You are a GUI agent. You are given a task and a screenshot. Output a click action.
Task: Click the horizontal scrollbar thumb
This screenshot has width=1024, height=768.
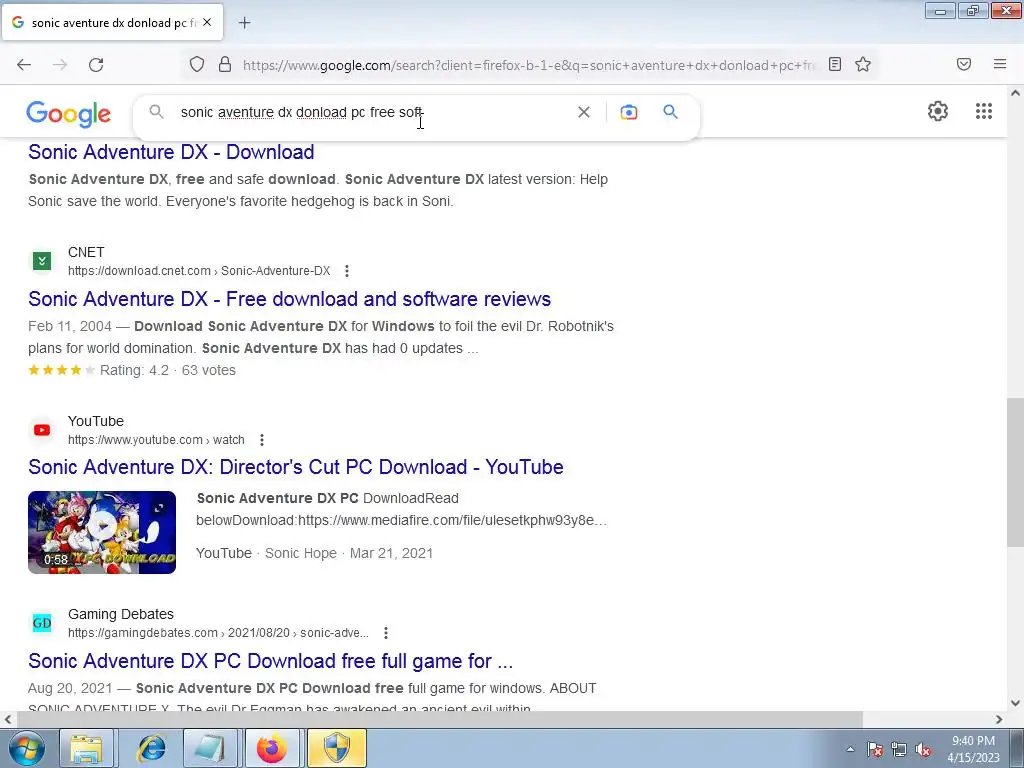click(440, 719)
